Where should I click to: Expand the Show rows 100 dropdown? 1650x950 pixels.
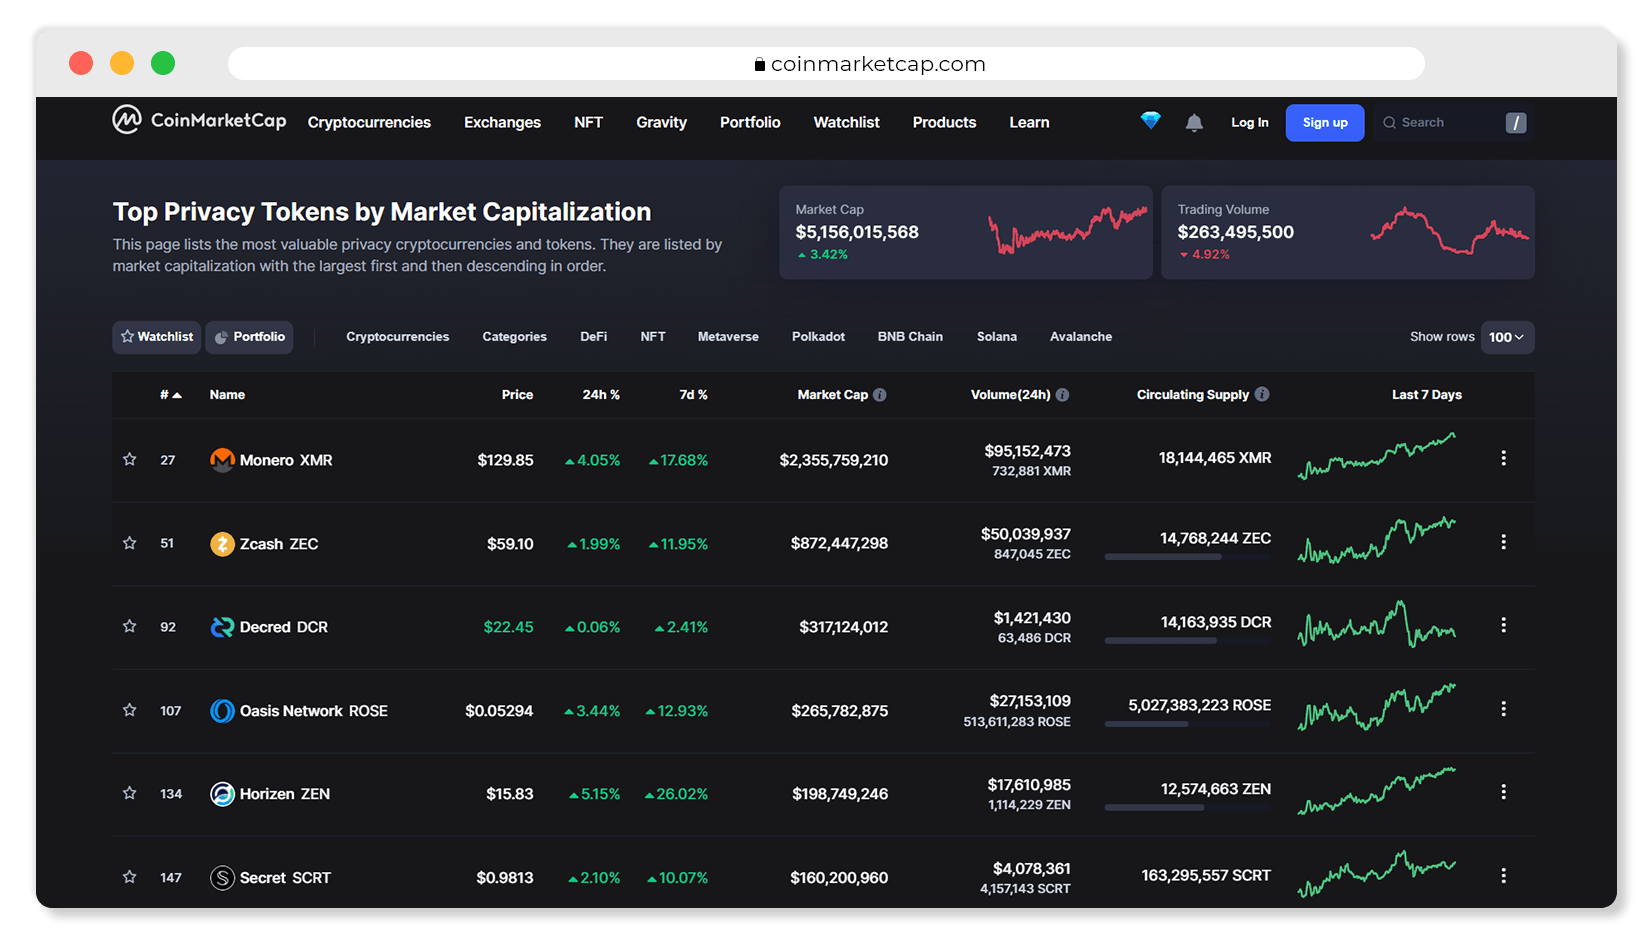pos(1506,337)
